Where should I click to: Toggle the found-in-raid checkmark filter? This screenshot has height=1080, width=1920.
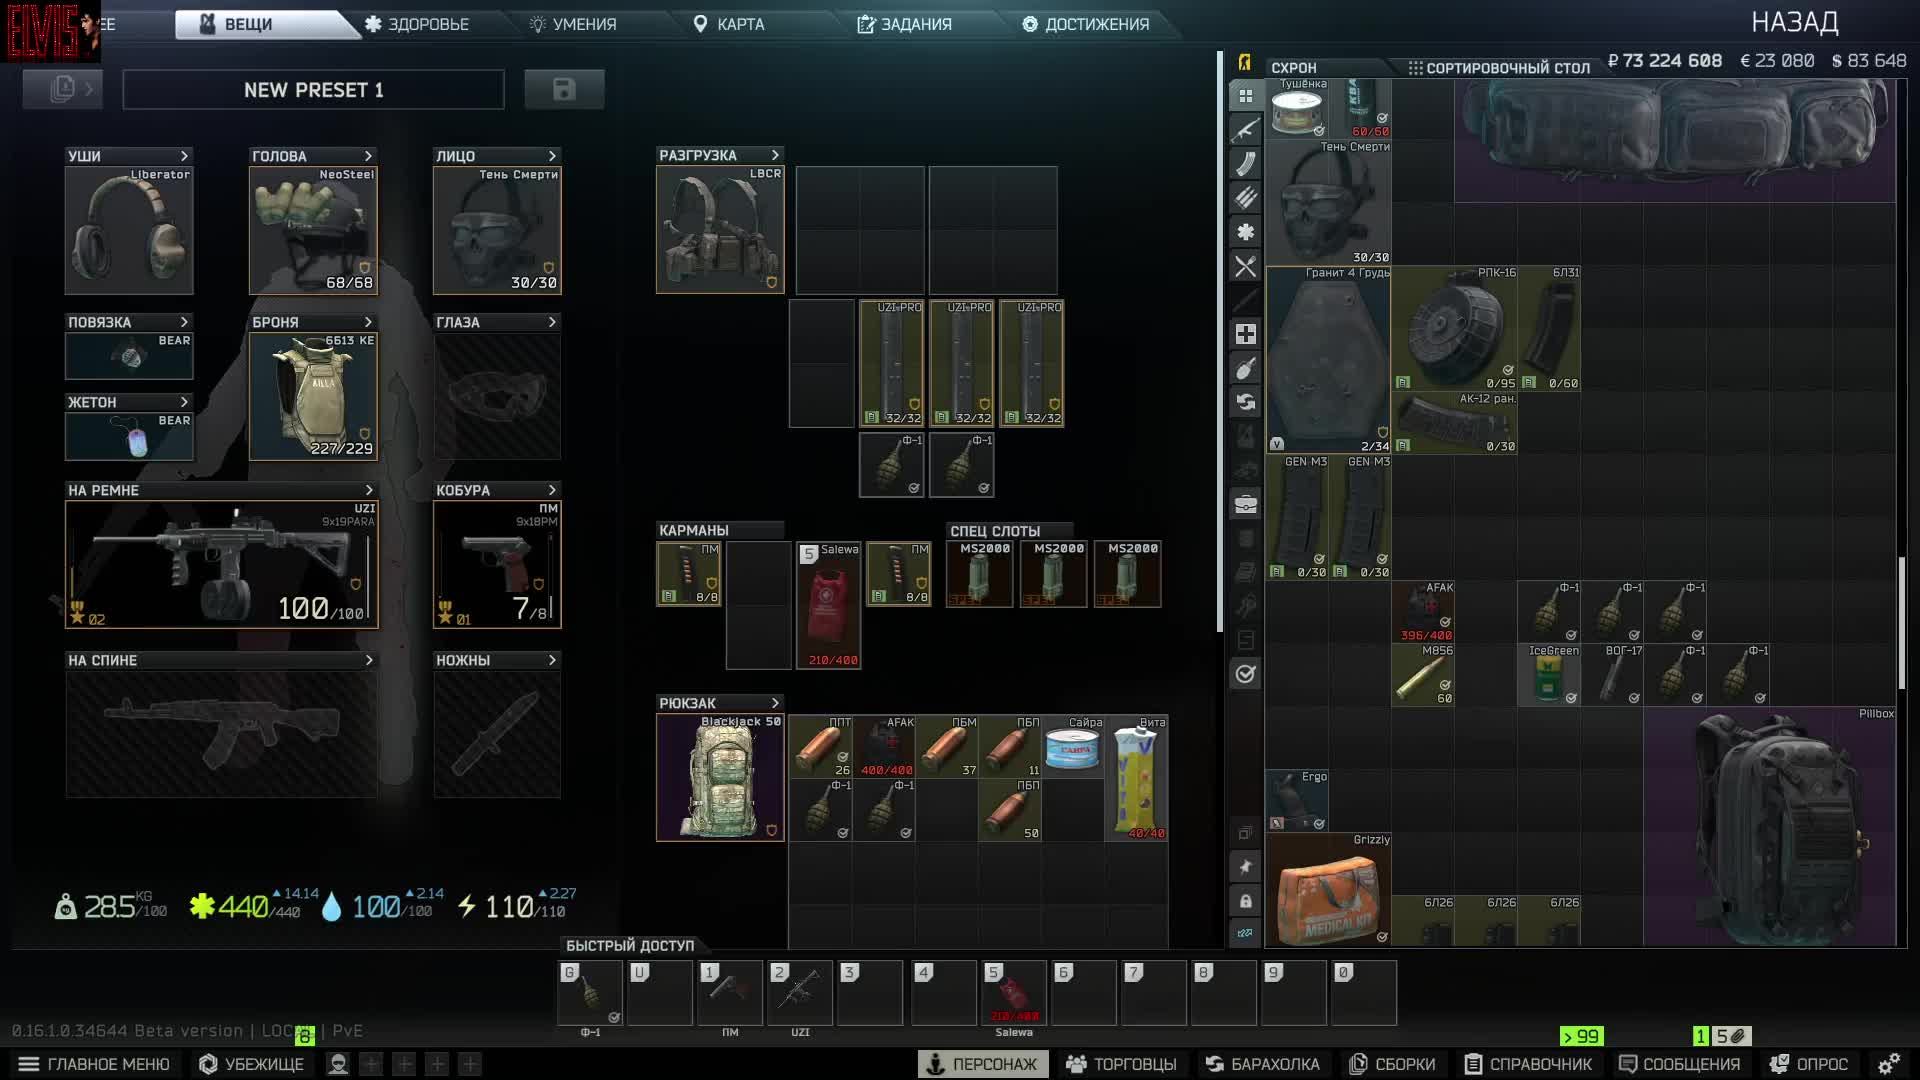click(x=1246, y=675)
